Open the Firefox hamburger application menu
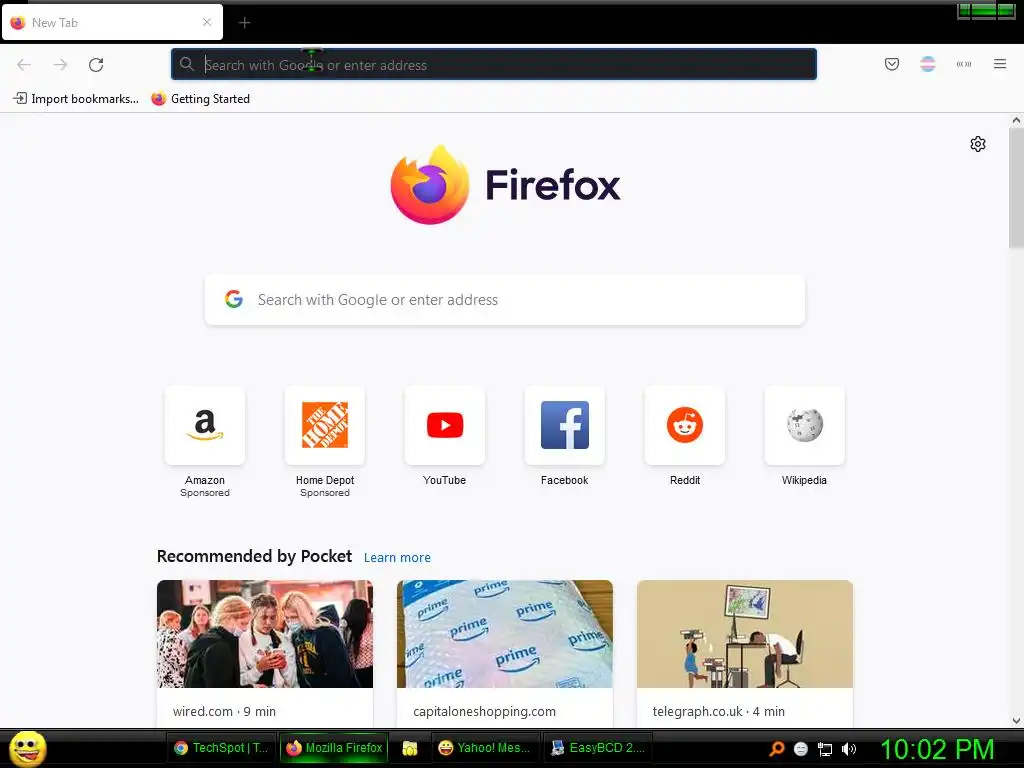 (1000, 64)
